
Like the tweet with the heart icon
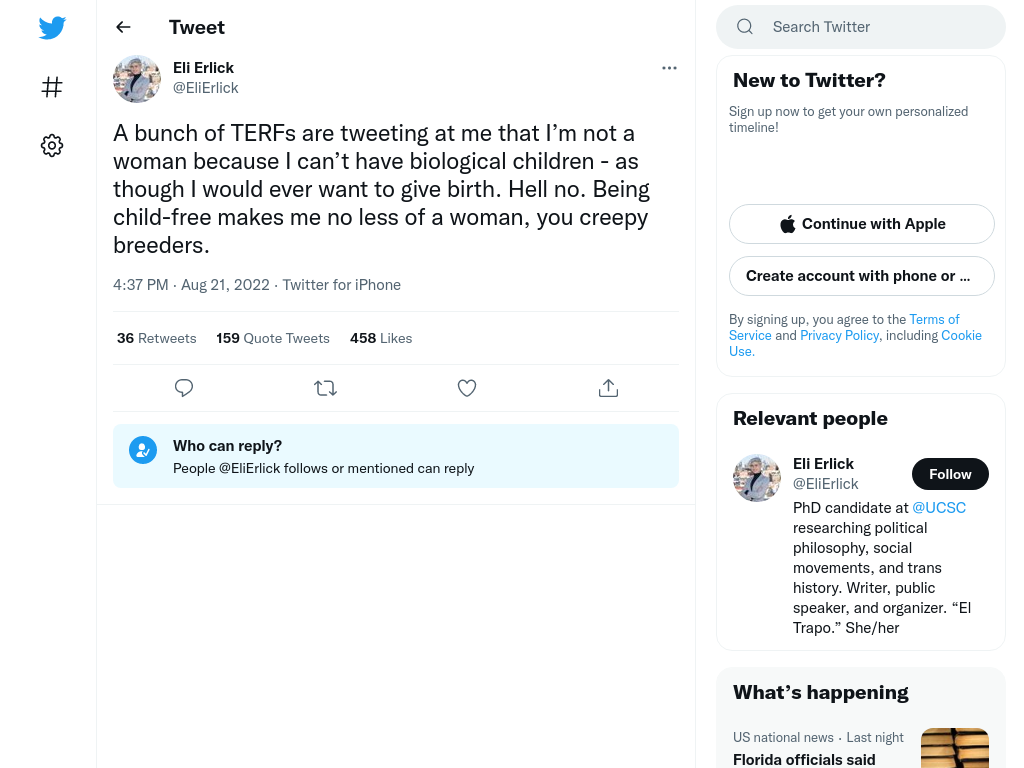[x=466, y=388]
